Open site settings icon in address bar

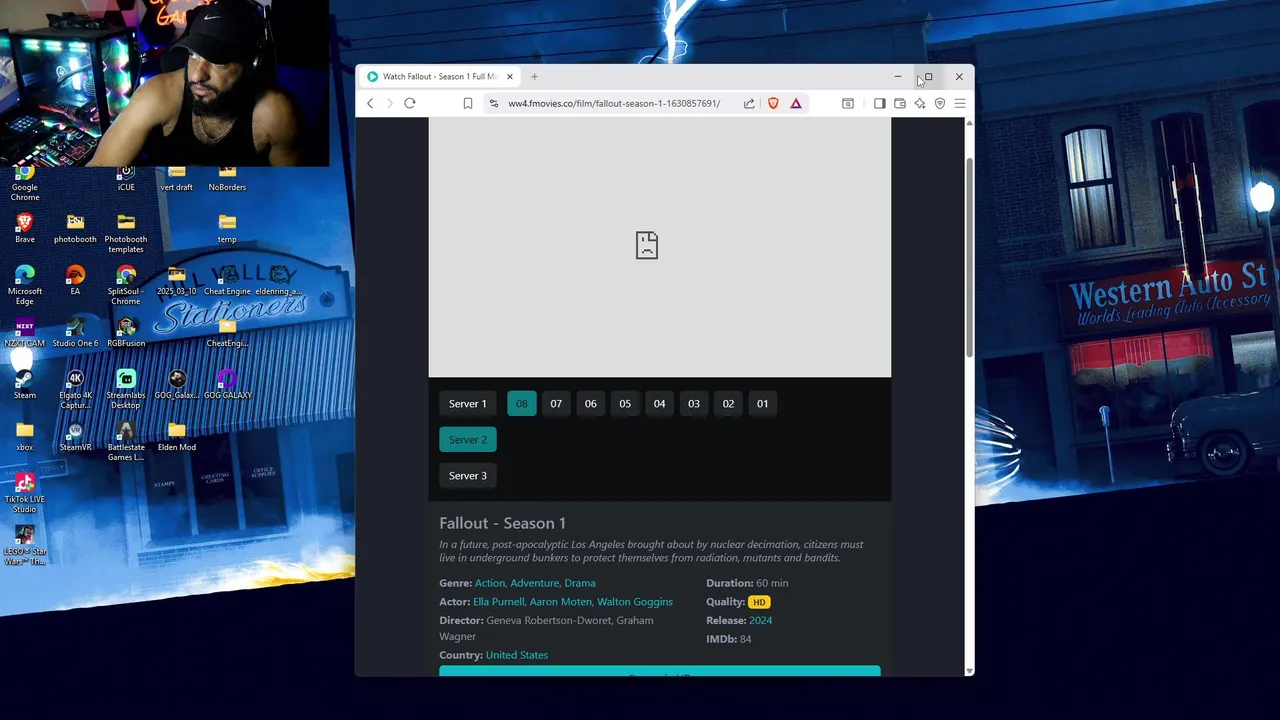[x=493, y=103]
